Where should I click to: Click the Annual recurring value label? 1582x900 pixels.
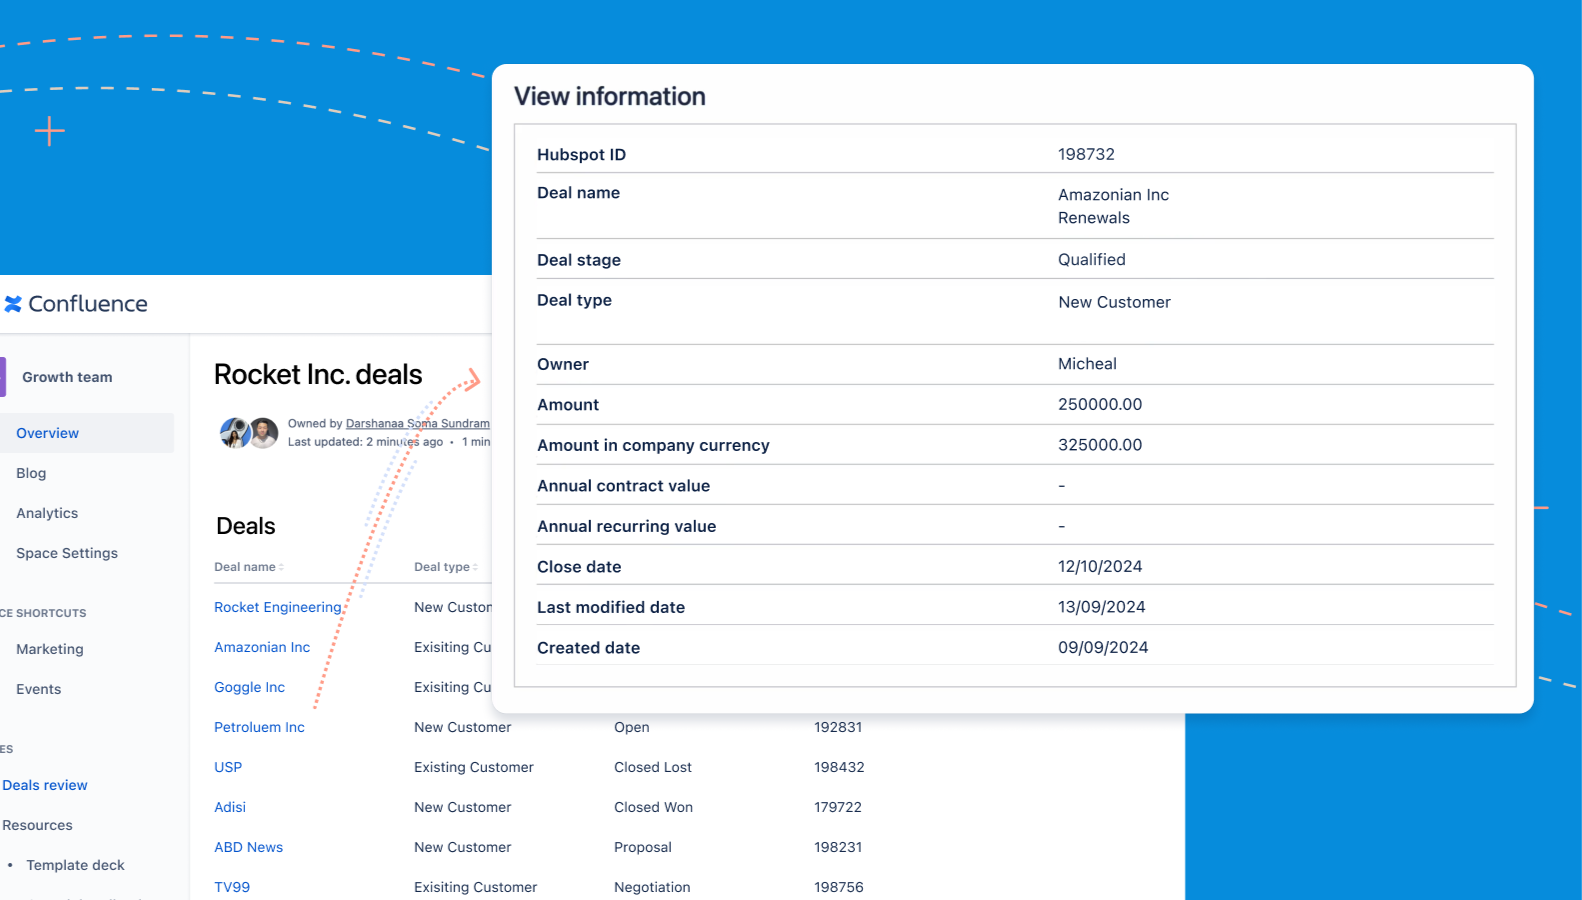click(626, 526)
